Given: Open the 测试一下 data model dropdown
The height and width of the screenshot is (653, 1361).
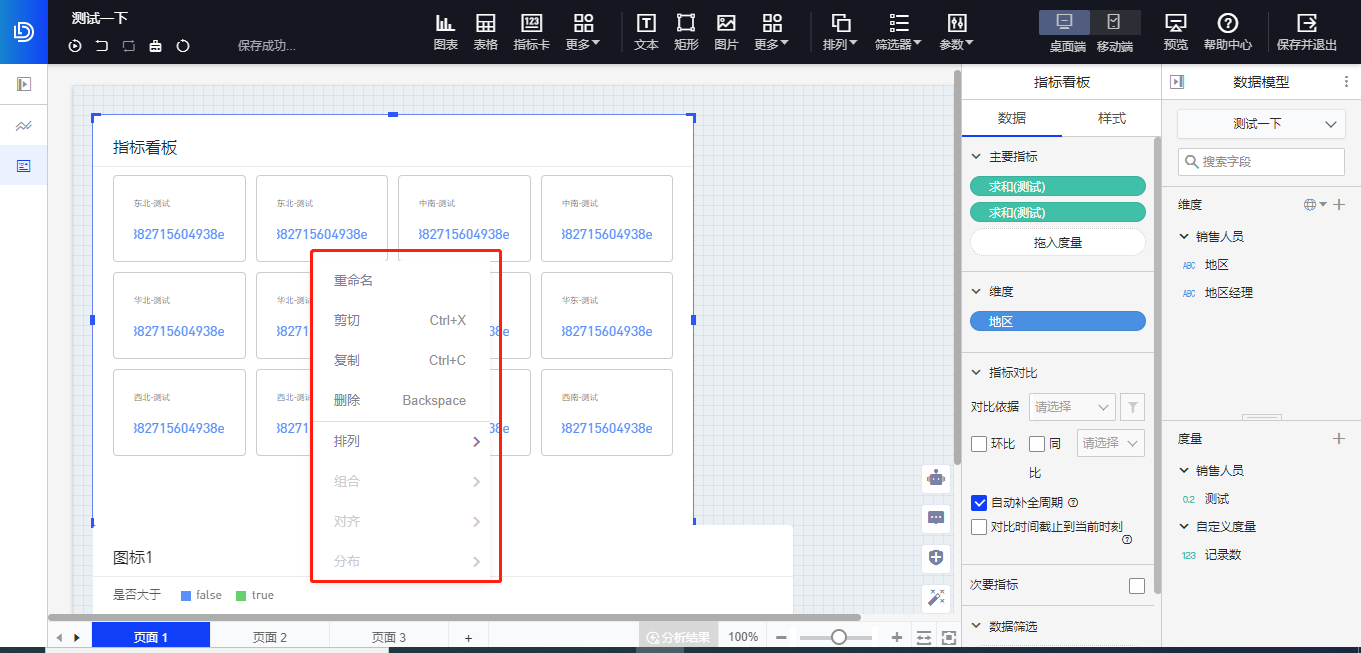Looking at the screenshot, I should point(1260,124).
